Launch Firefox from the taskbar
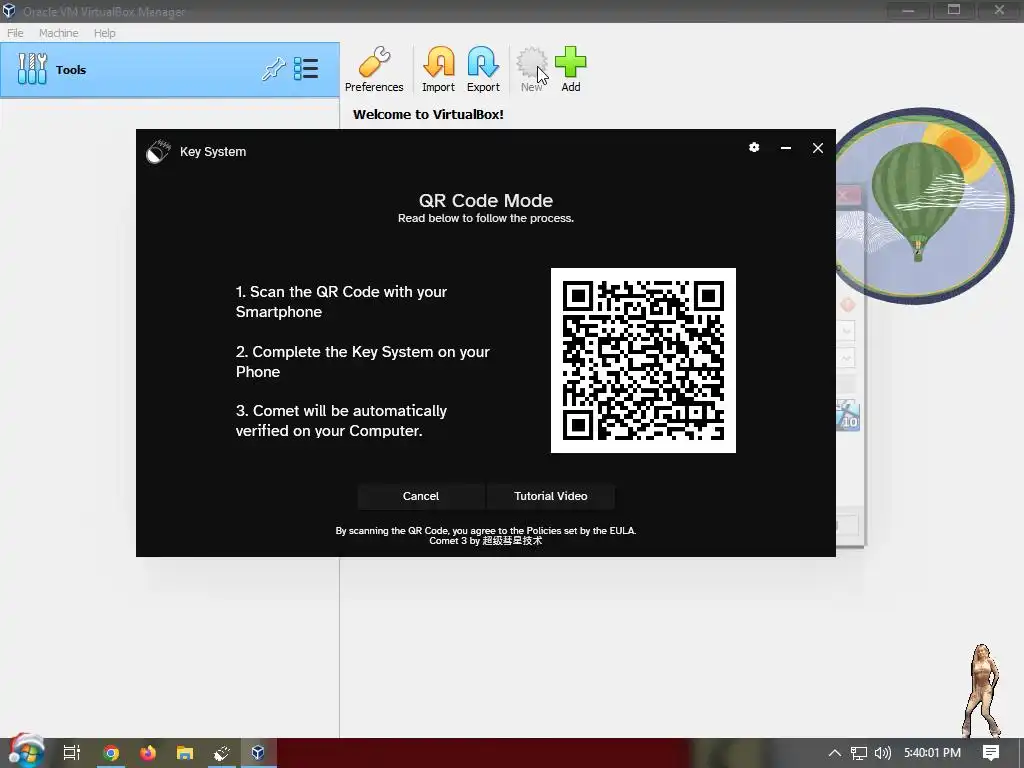Image resolution: width=1024 pixels, height=768 pixels. (148, 753)
